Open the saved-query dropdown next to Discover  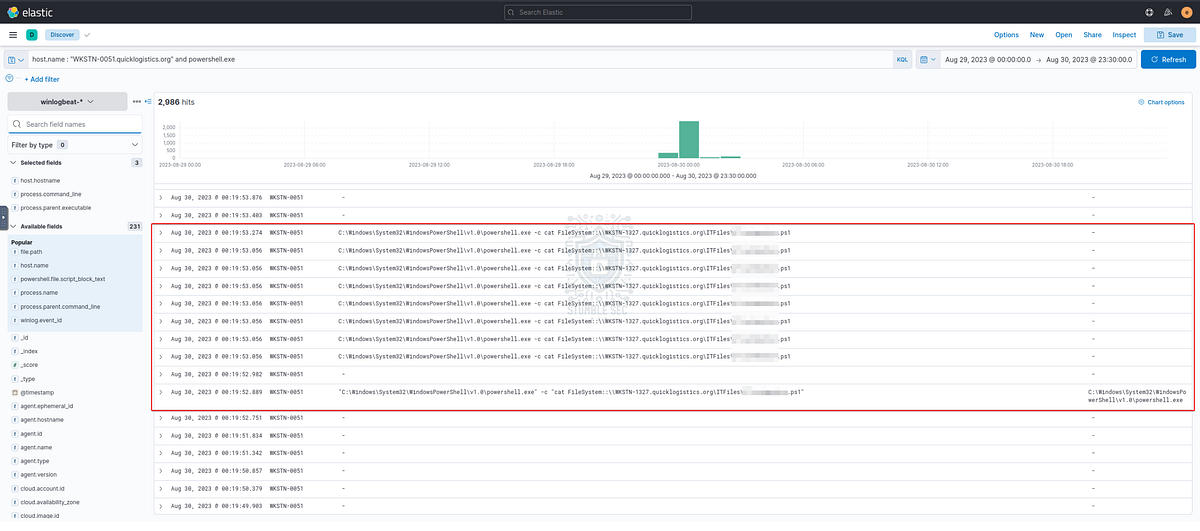(87, 34)
